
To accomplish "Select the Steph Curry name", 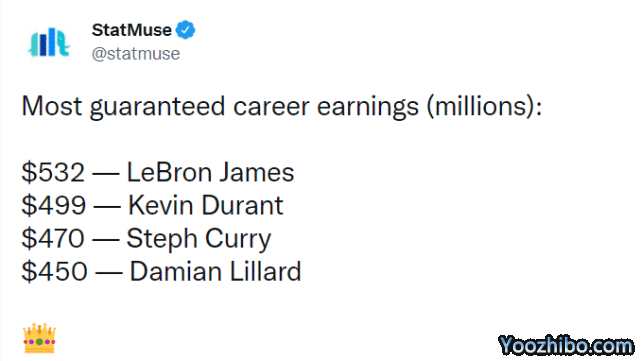I will click(x=199, y=239).
